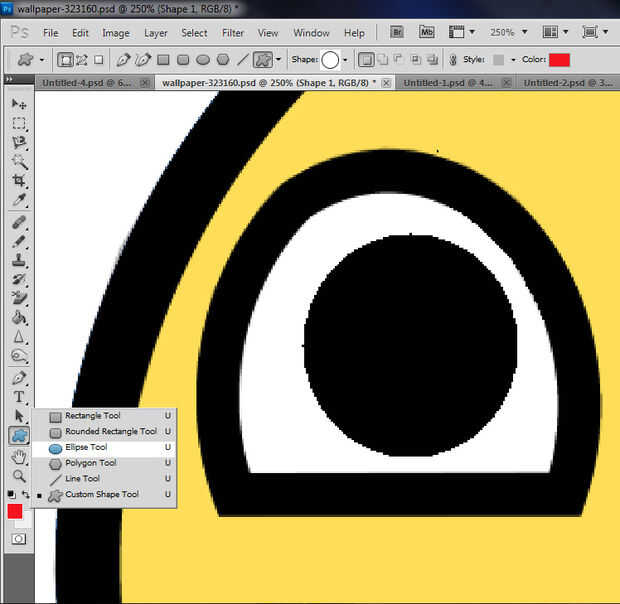The height and width of the screenshot is (604, 620).
Task: Toggle Exclude Overlapping Shape Areas option
Action: tap(433, 60)
